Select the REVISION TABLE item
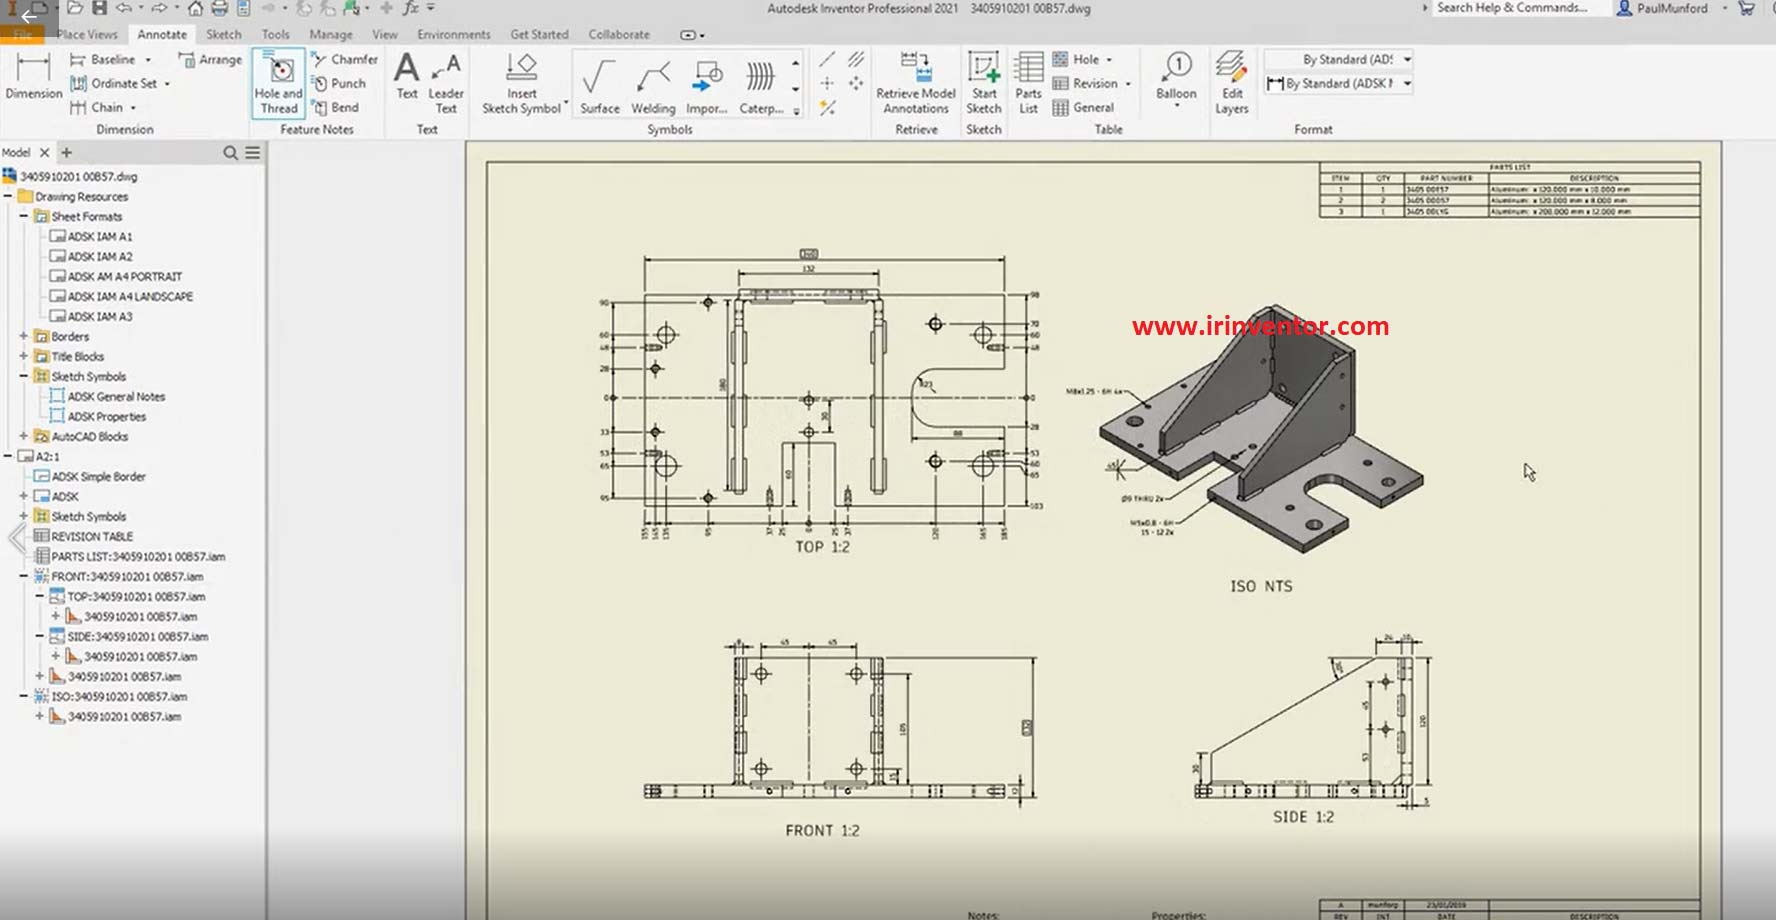This screenshot has height=920, width=1776. point(92,536)
